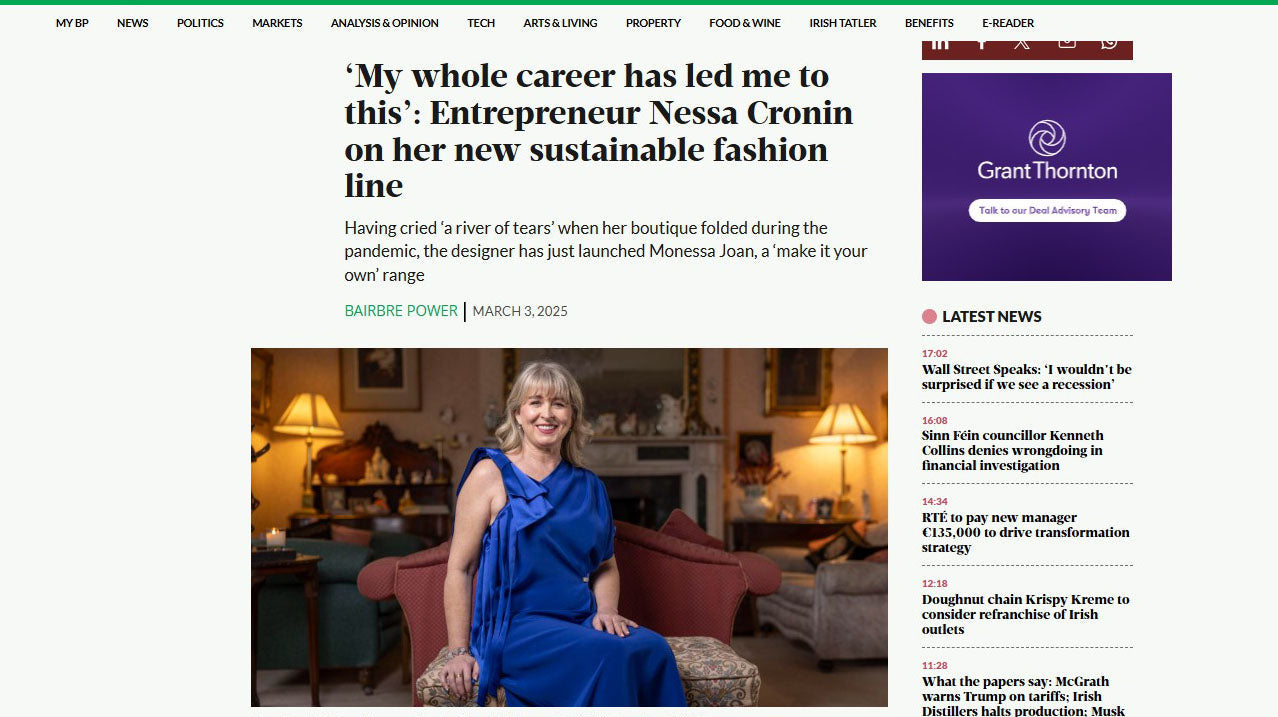
Task: Open ANALYSIS & OPINION section
Action: [384, 22]
